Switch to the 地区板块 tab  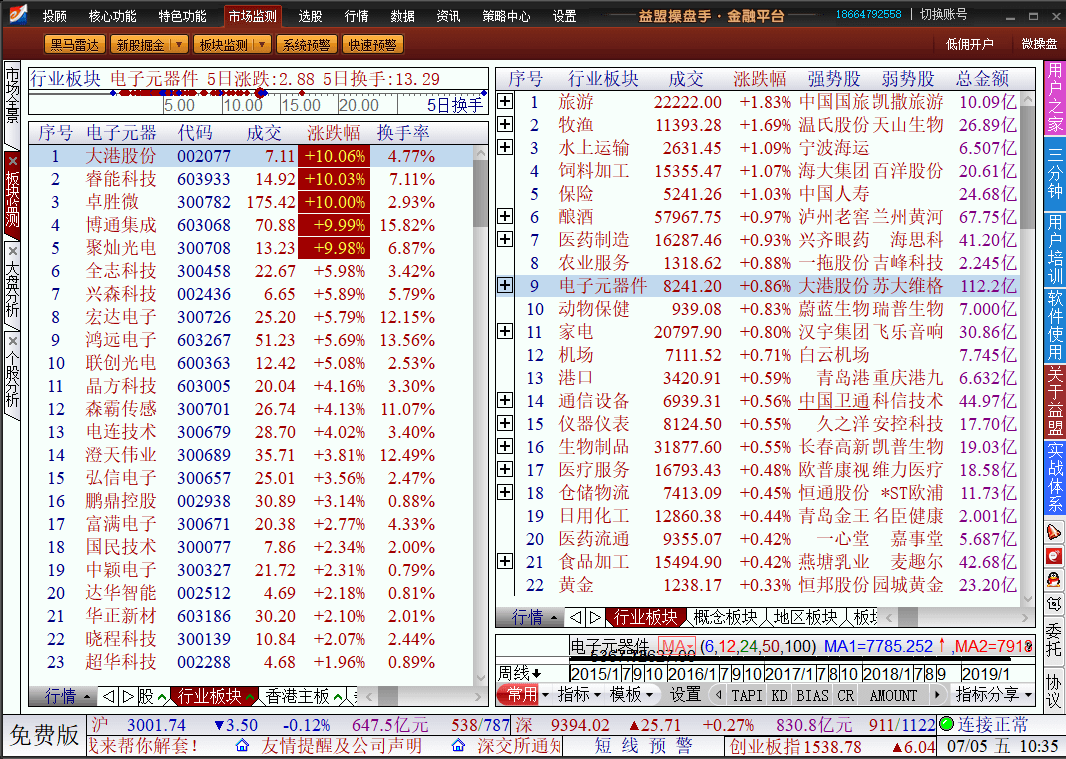pos(805,617)
